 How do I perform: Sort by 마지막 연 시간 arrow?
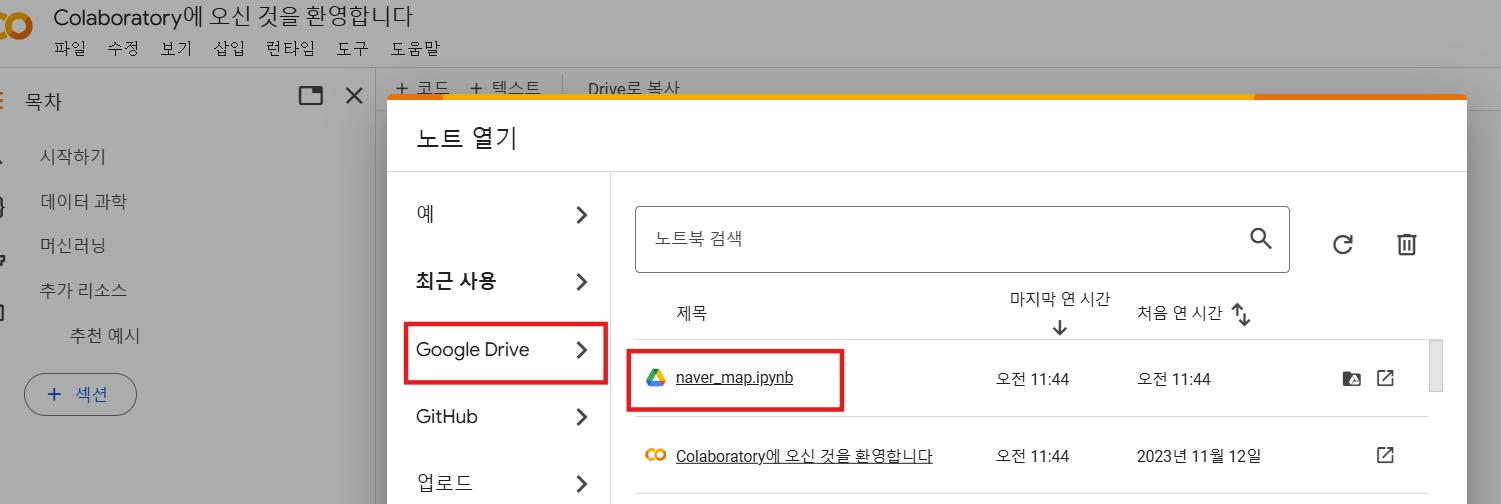pyautogui.click(x=1060, y=327)
